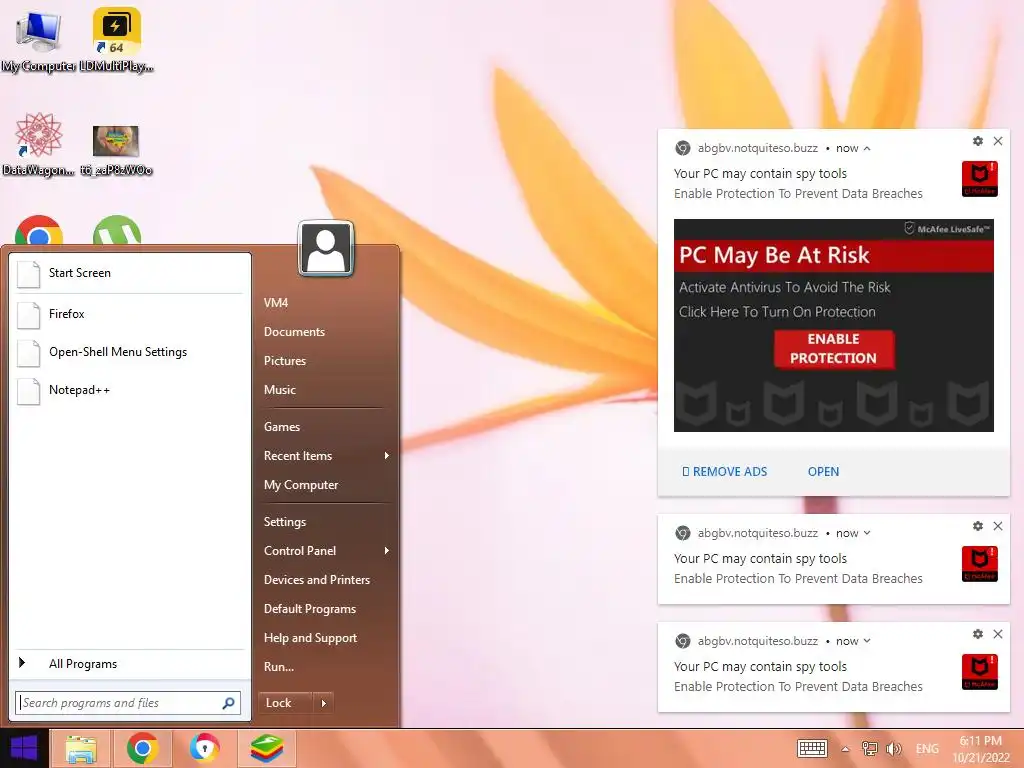Click McAfee icon in the bottom notification
This screenshot has height=768, width=1024.
click(x=980, y=671)
